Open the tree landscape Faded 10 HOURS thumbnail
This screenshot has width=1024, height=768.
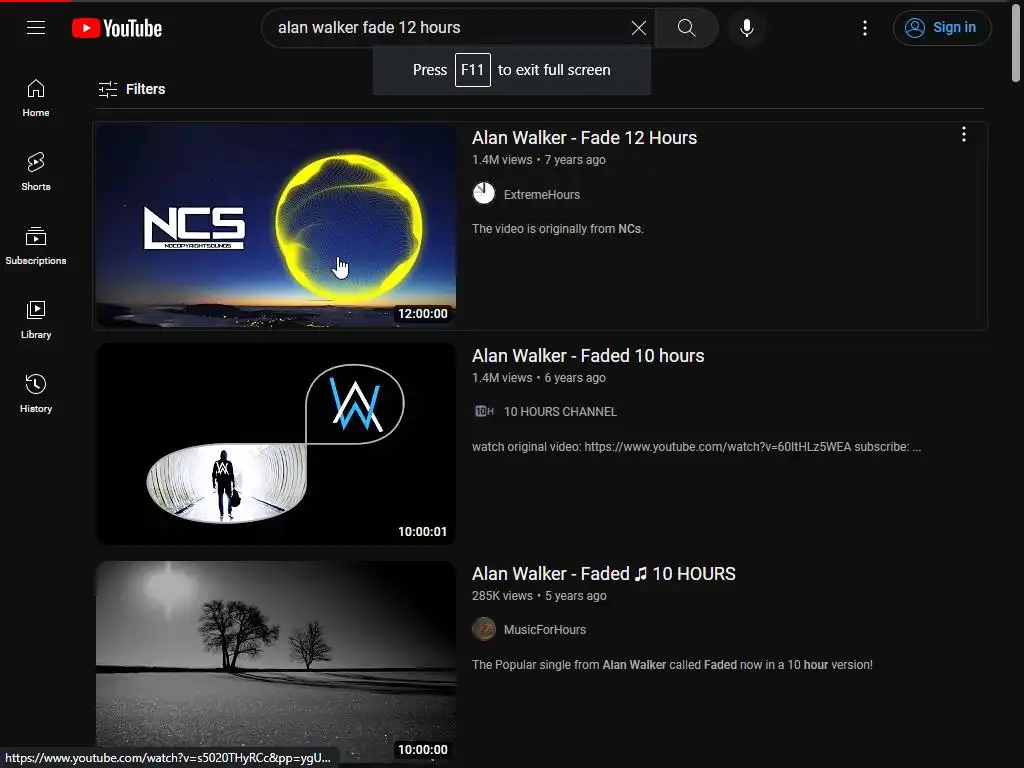[276, 662]
